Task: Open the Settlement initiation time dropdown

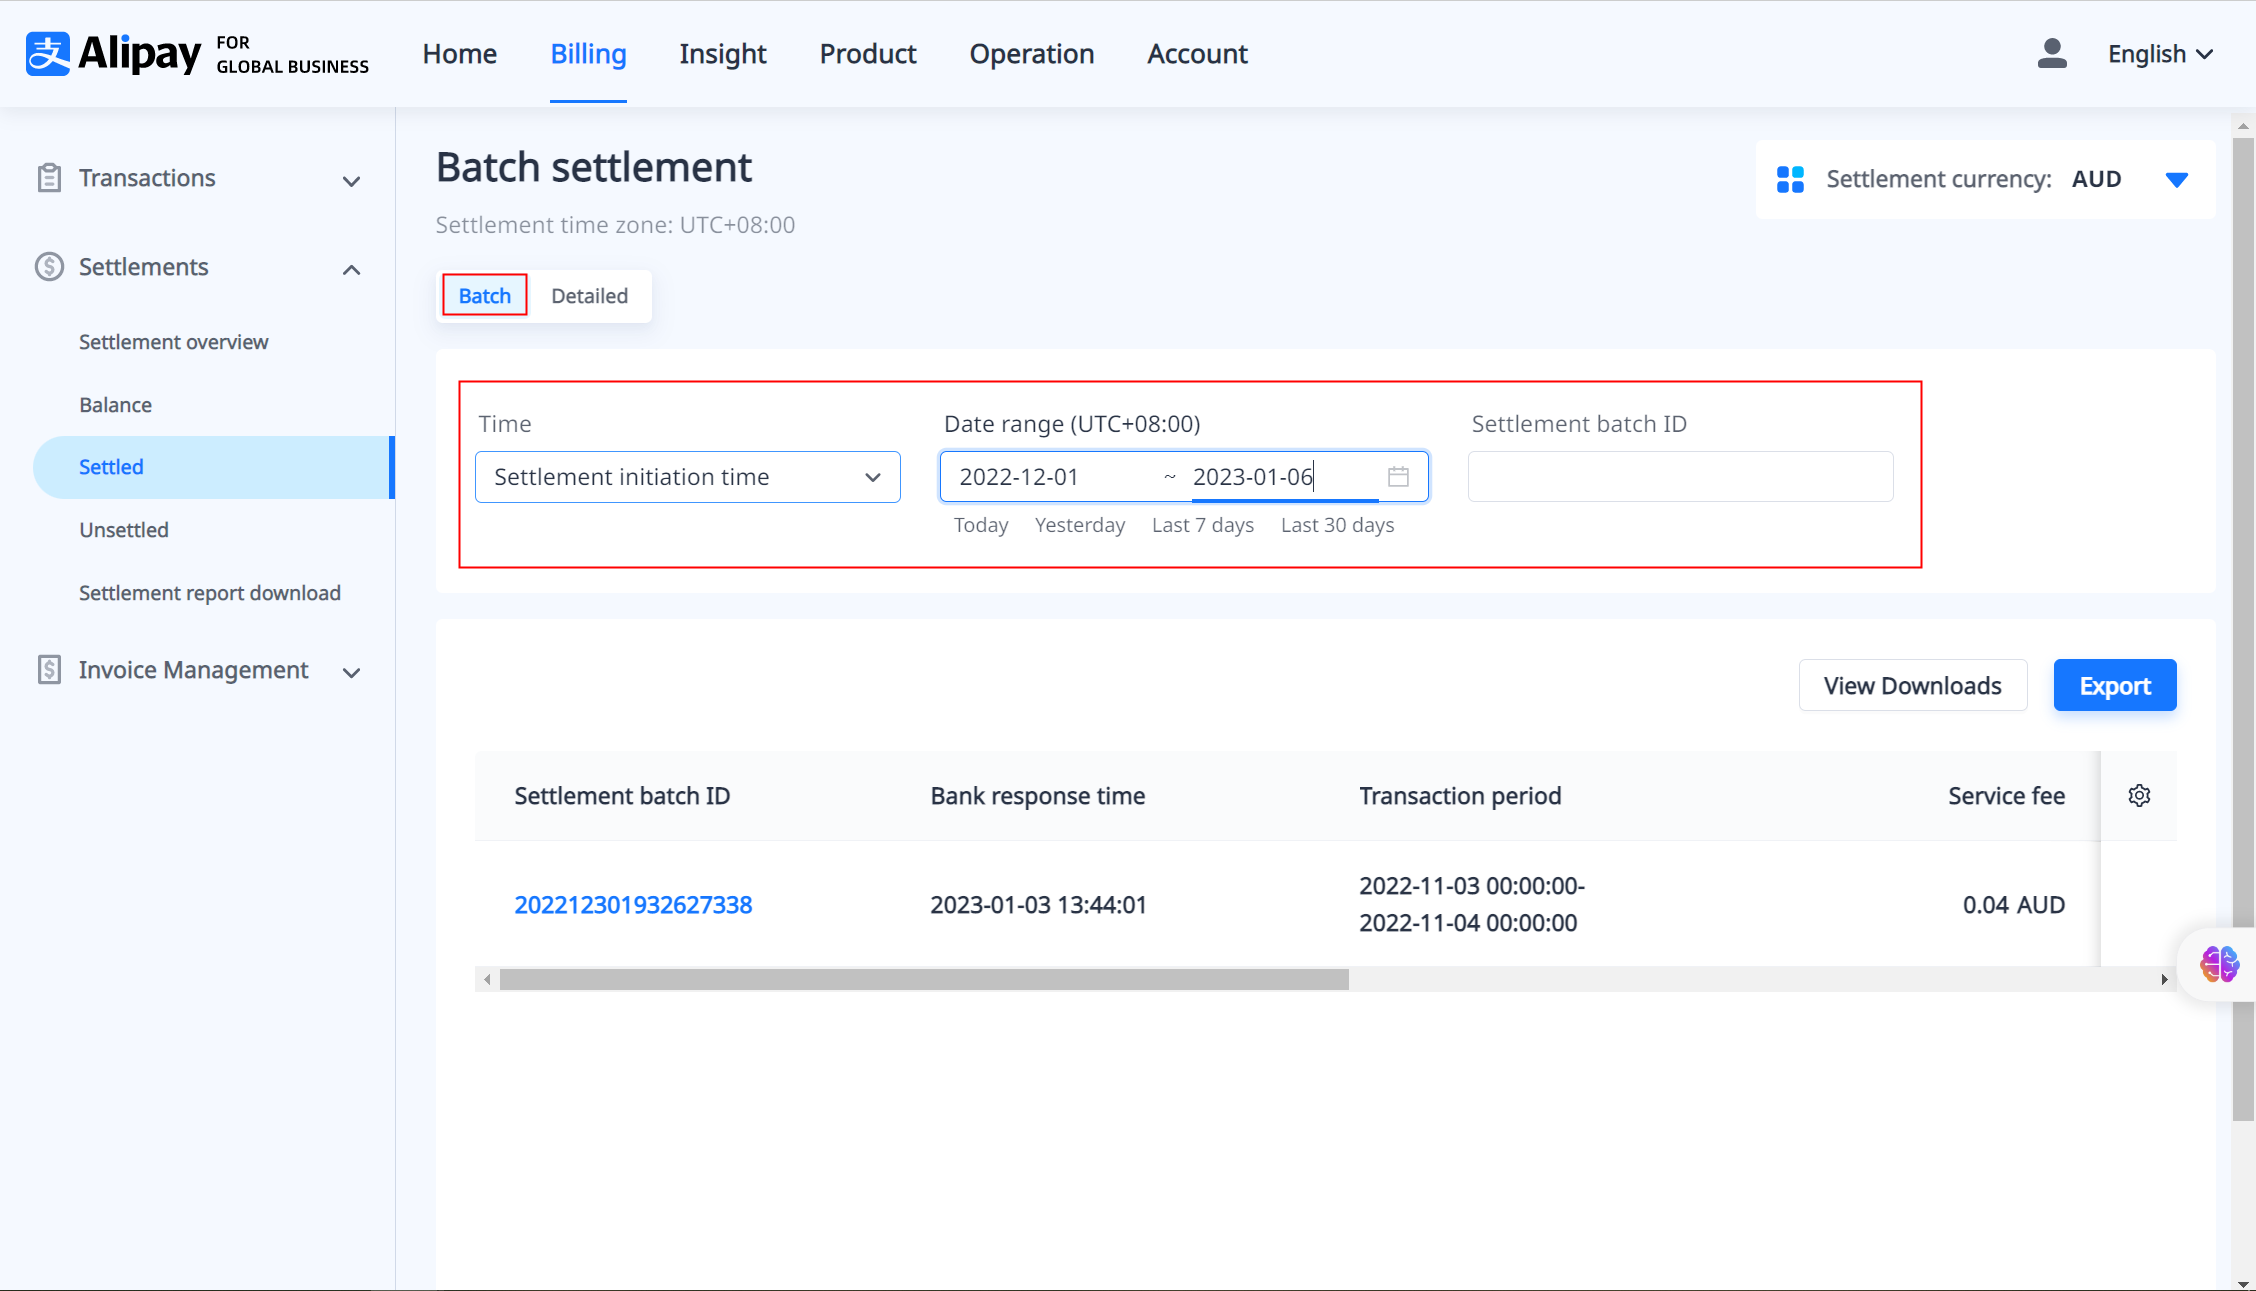Action: point(687,477)
